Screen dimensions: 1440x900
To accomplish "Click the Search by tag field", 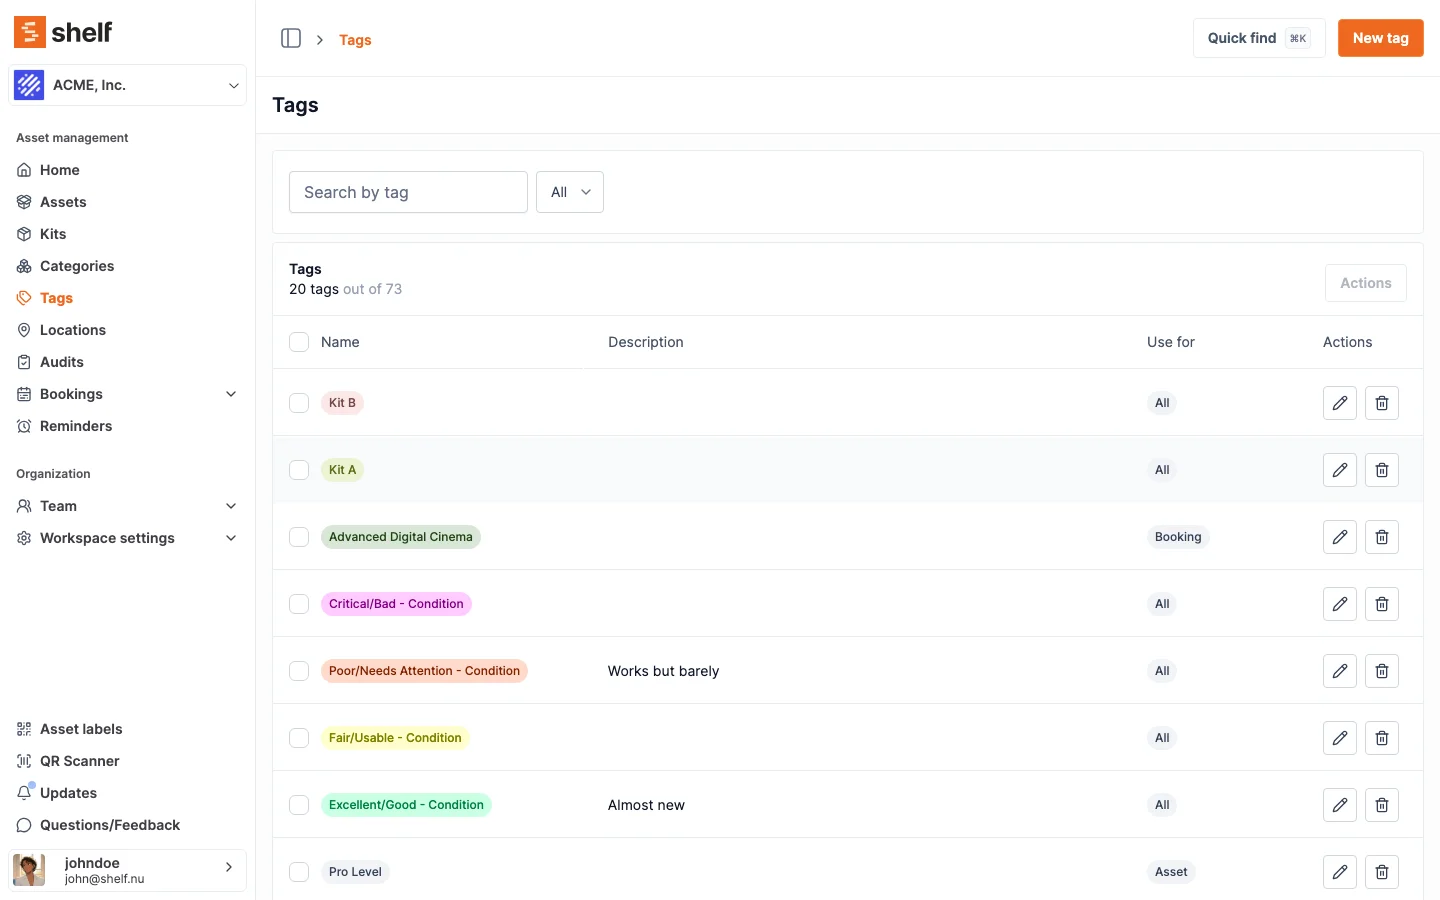I will point(408,192).
